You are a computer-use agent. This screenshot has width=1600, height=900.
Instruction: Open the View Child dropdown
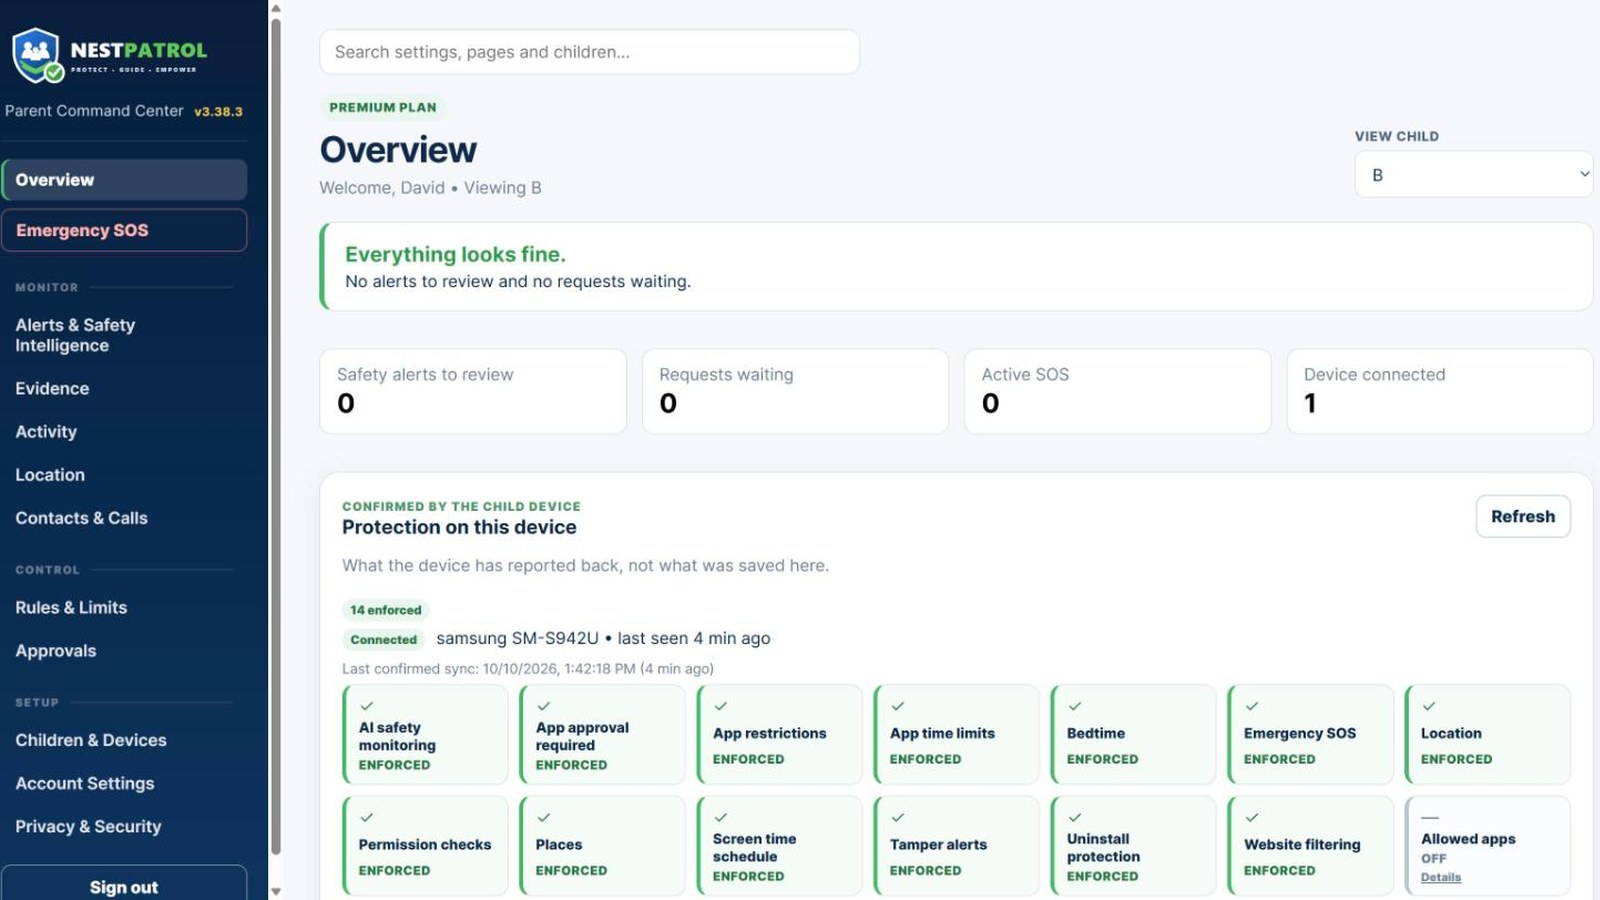pyautogui.click(x=1474, y=175)
